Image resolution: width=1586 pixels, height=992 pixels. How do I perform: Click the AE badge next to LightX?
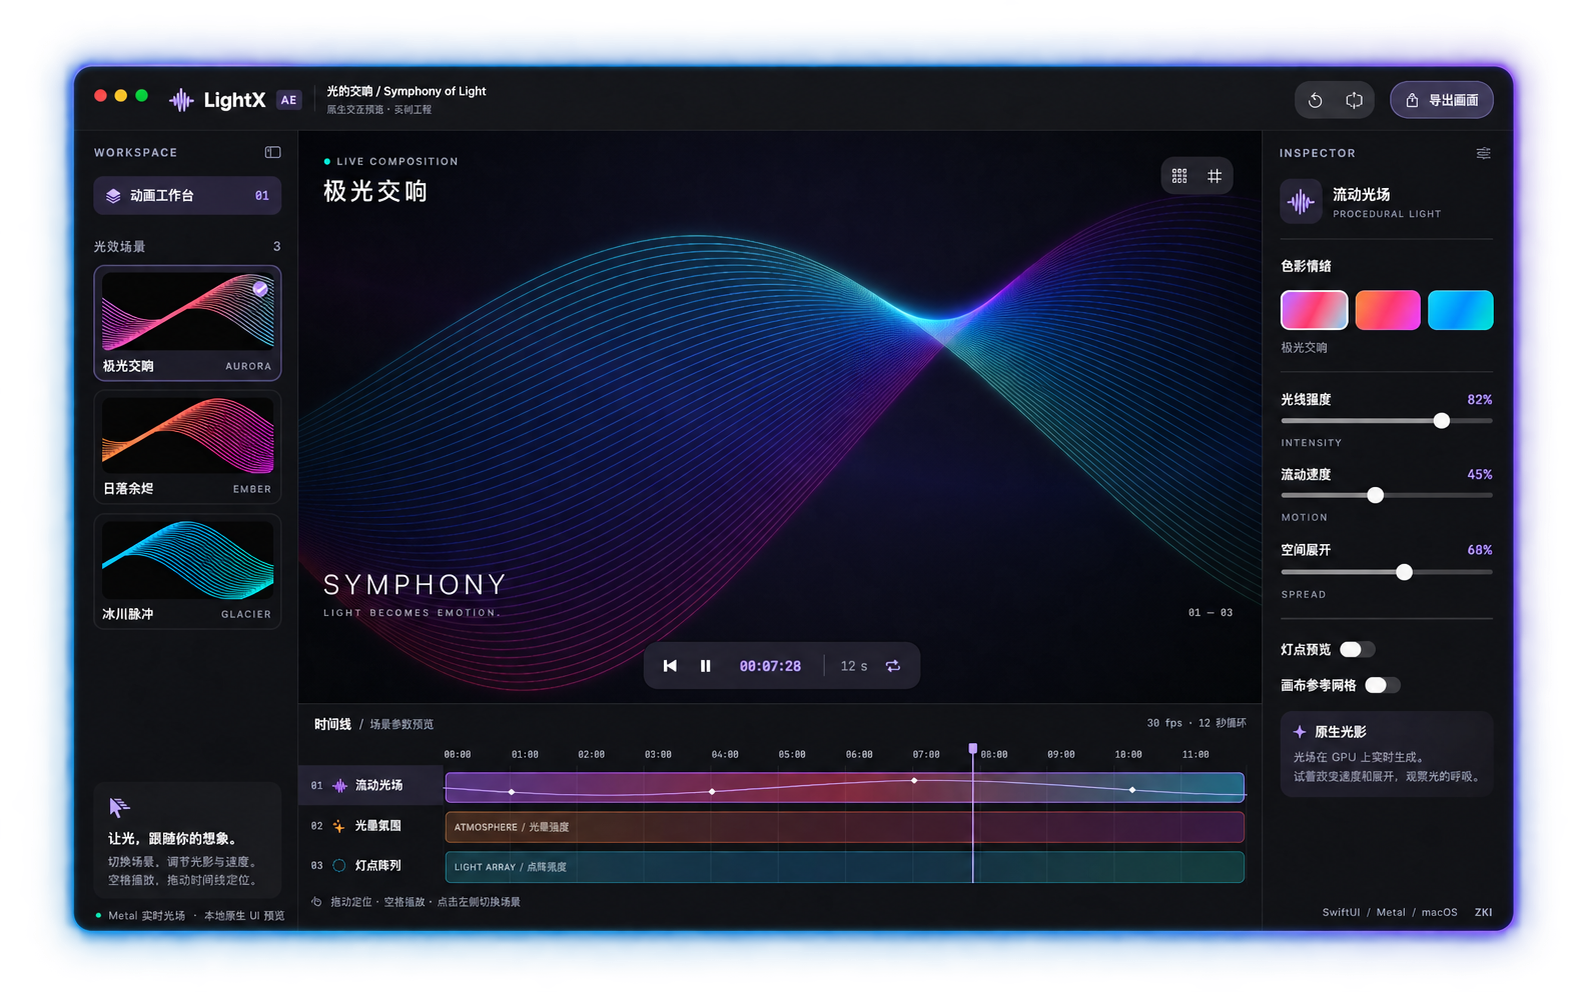click(x=289, y=100)
